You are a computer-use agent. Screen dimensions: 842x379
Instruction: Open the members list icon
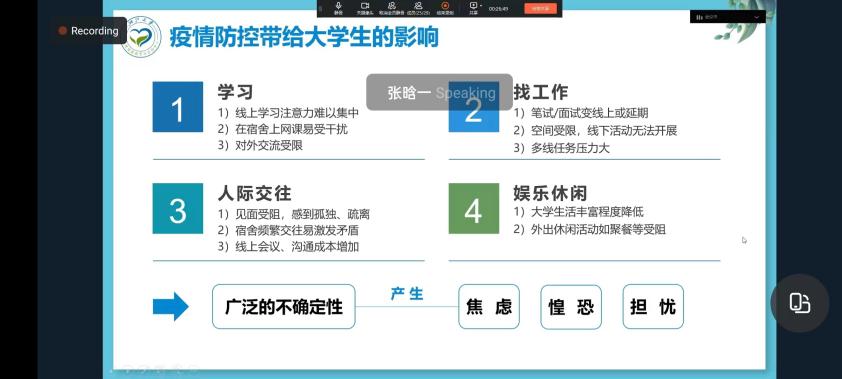(x=418, y=8)
